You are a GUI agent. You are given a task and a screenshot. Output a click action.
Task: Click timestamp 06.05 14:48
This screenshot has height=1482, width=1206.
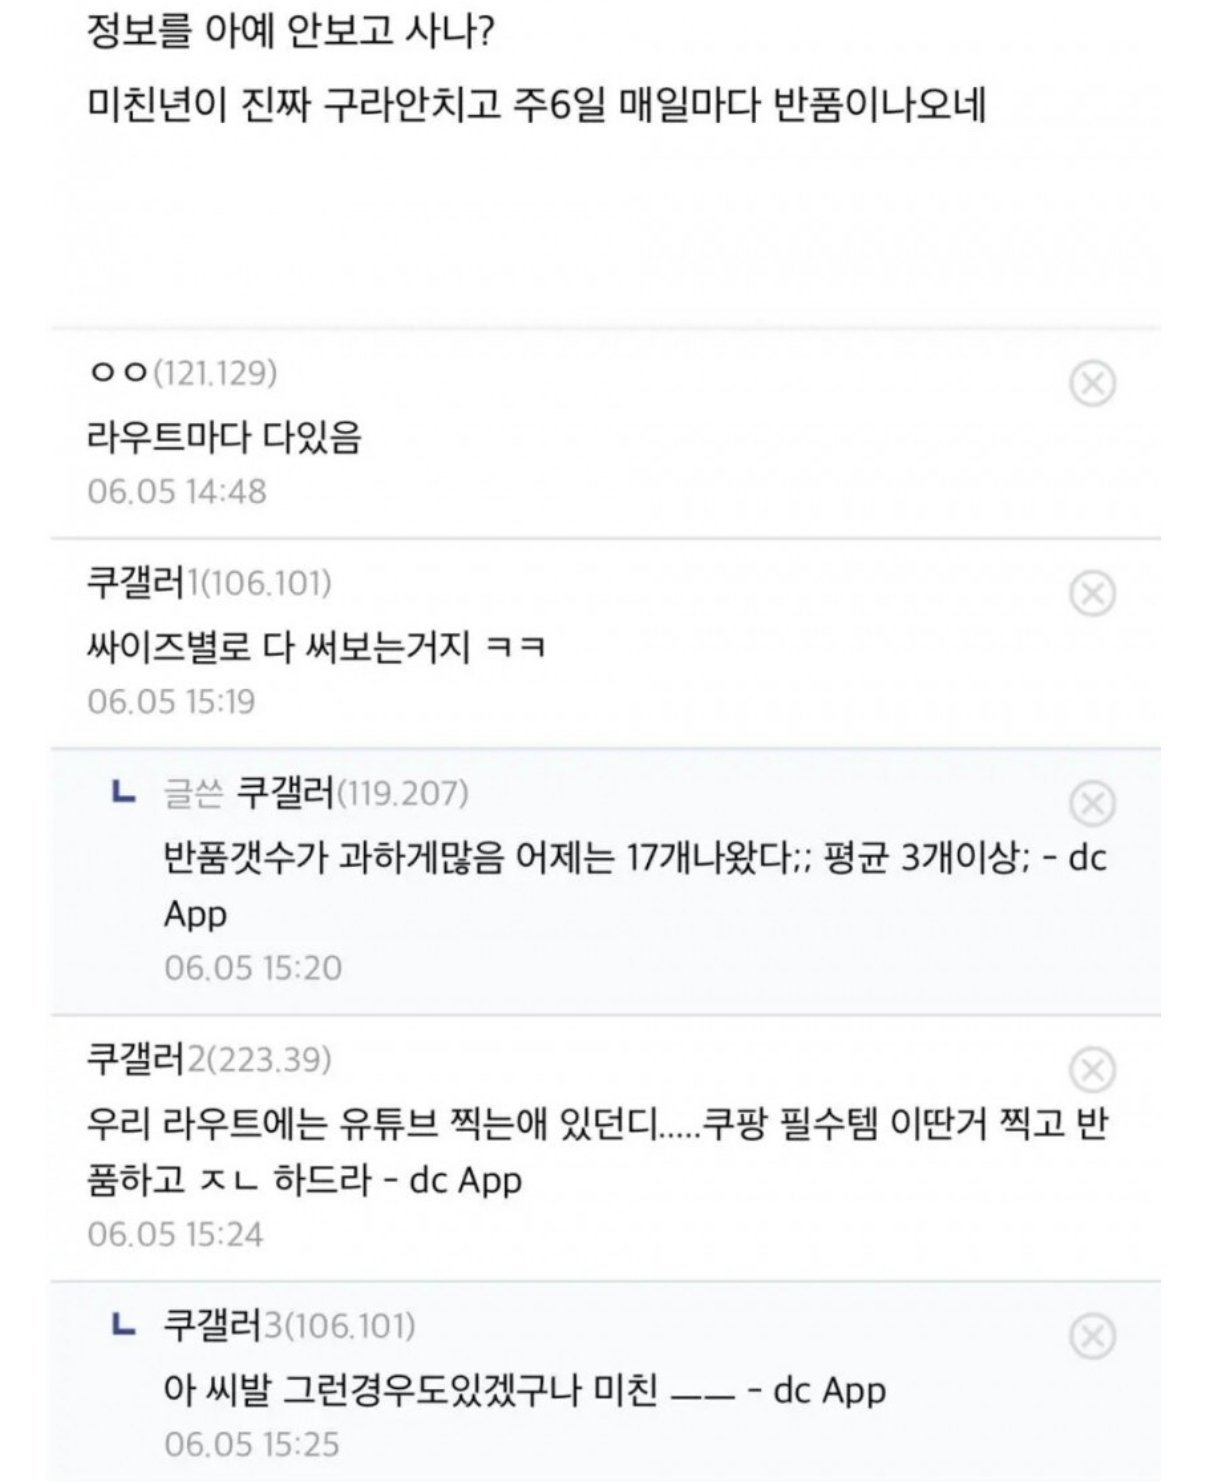coord(177,491)
